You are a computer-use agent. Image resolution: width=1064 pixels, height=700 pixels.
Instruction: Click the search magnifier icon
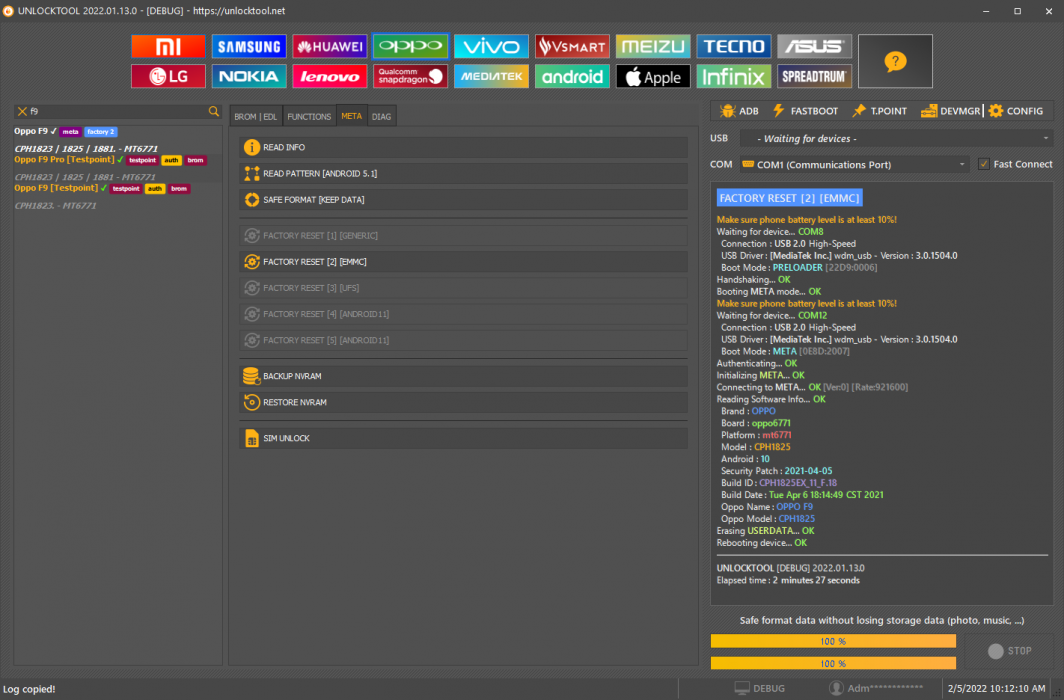(214, 111)
